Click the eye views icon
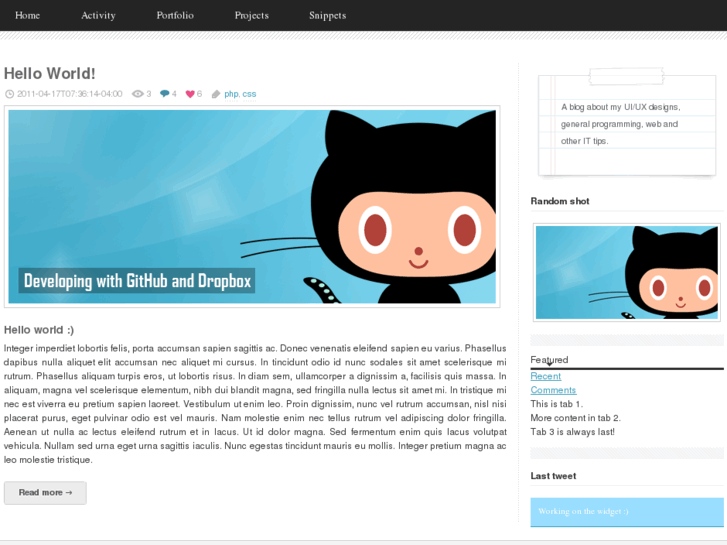 [138, 94]
